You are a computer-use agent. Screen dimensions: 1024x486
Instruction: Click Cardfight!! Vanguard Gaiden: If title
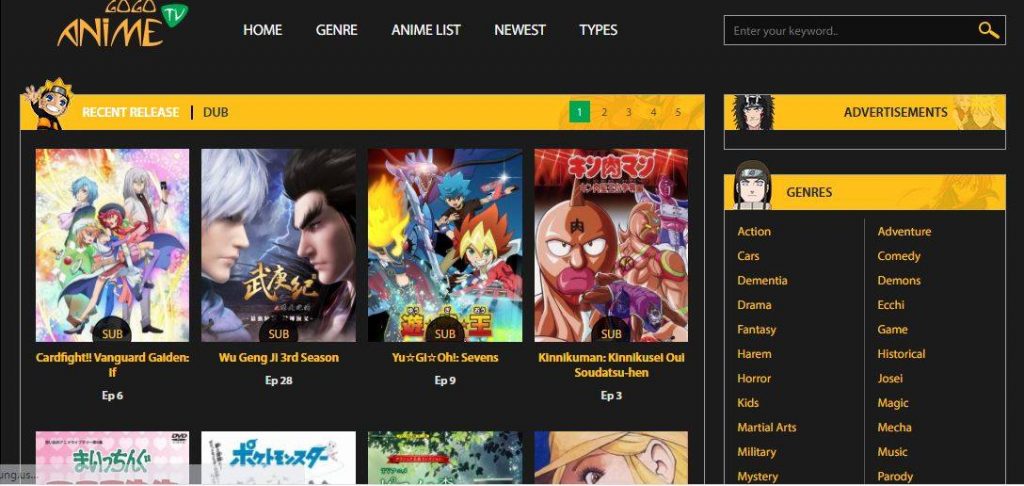click(x=112, y=365)
